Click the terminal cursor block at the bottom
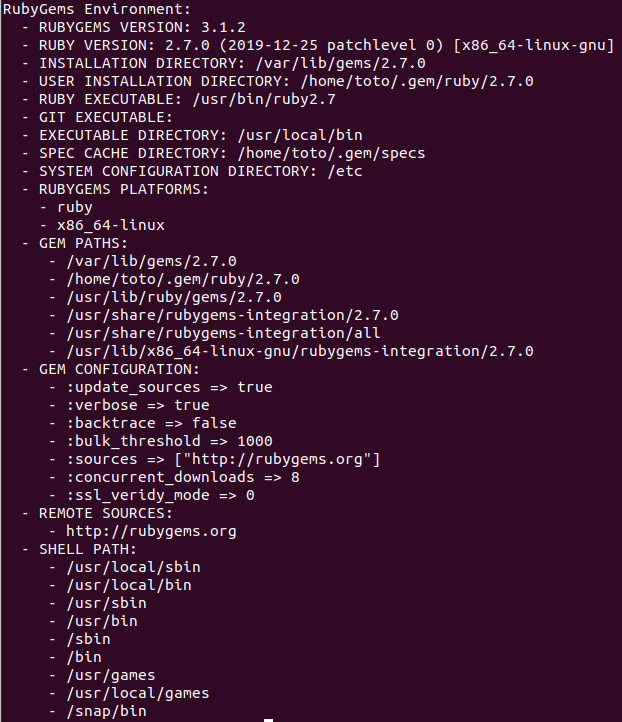This screenshot has width=622, height=722. tap(268, 720)
